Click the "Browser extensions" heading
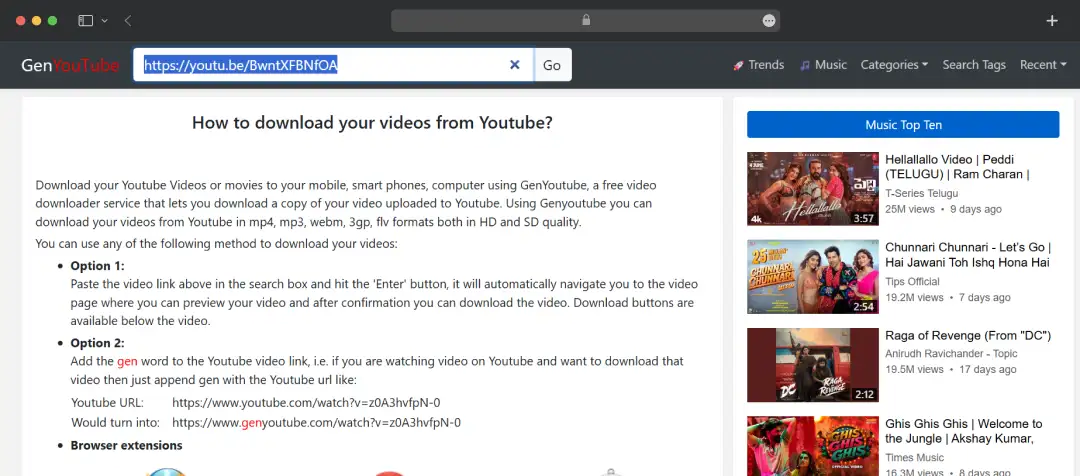The image size is (1080, 476). tap(126, 445)
